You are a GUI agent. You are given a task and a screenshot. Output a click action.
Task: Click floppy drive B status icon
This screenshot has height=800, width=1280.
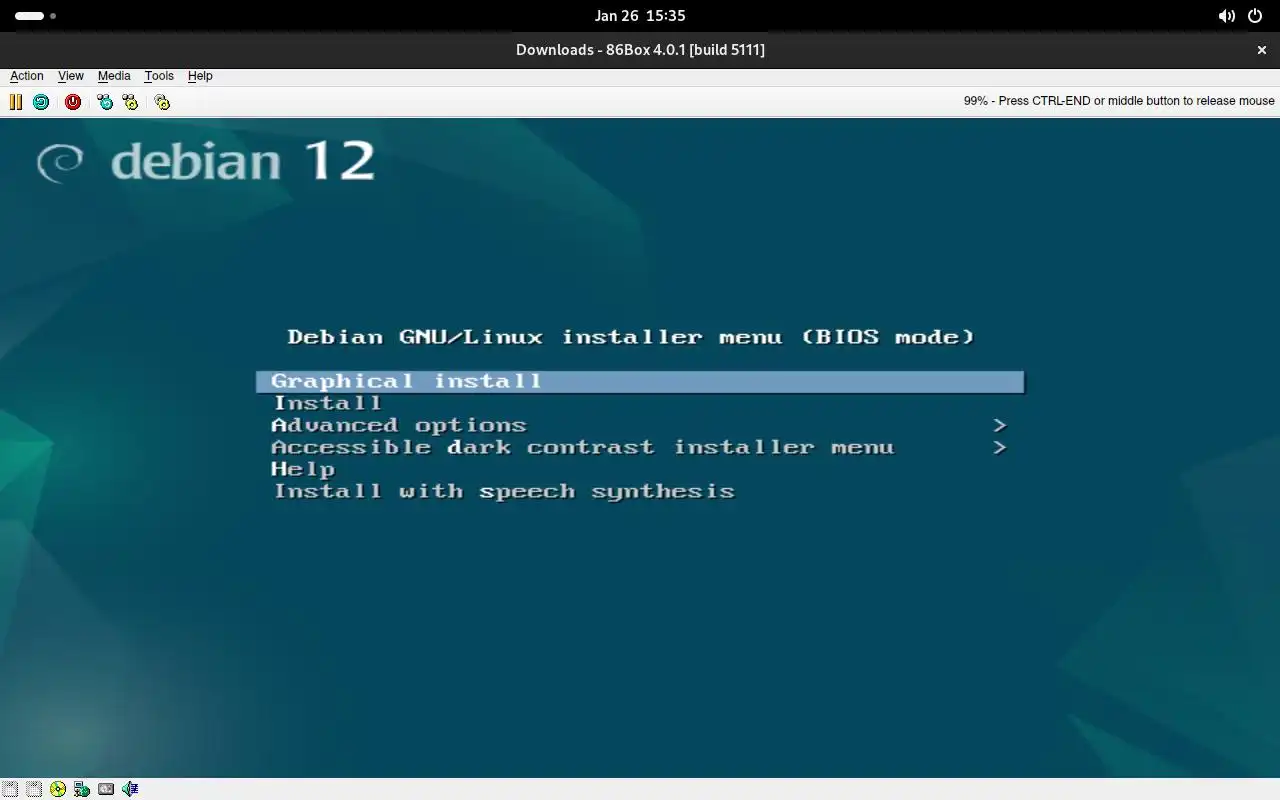coord(34,789)
